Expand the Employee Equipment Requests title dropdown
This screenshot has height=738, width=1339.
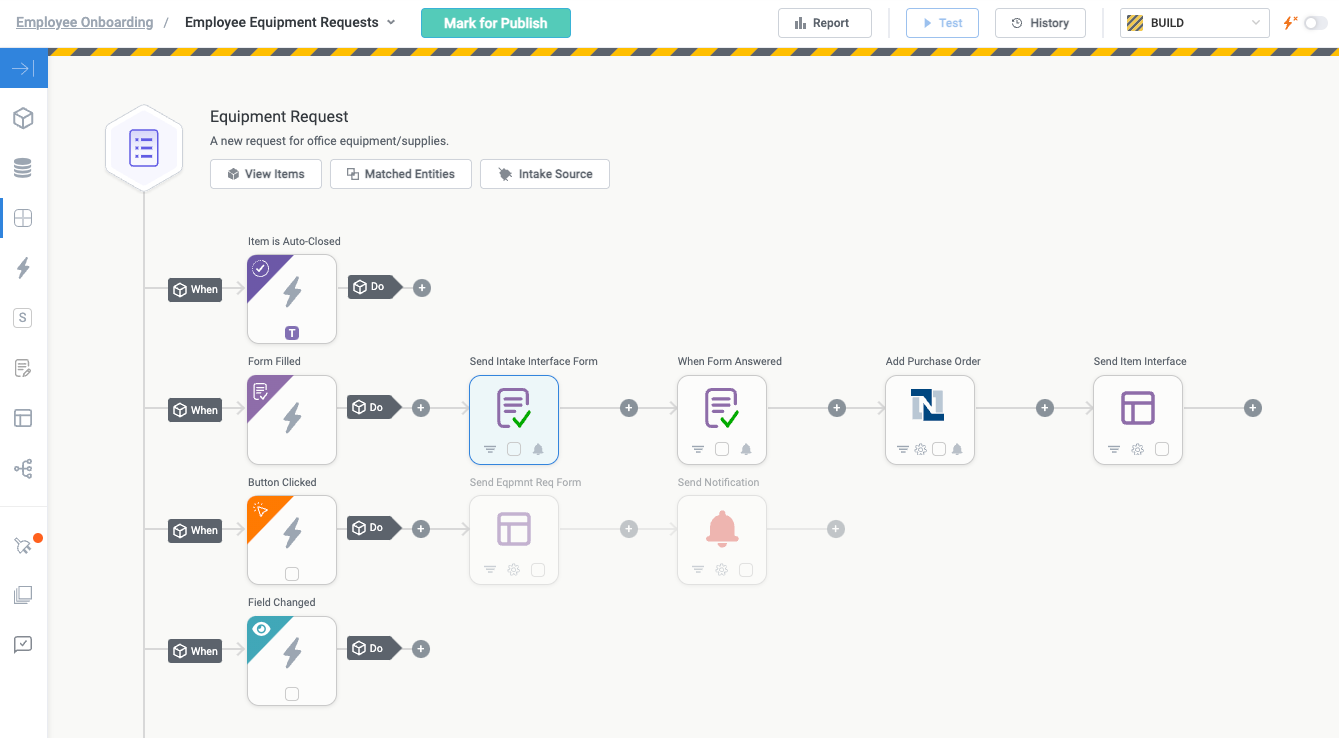[391, 21]
